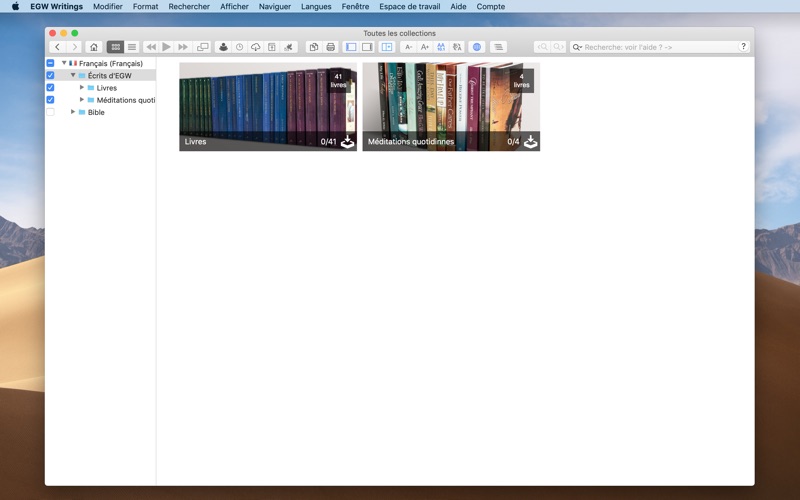The height and width of the screenshot is (500, 800).
Task: Click the previous search result icon
Action: [542, 47]
